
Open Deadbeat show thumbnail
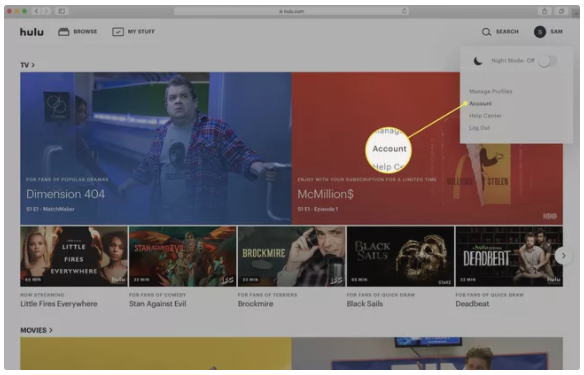click(509, 256)
